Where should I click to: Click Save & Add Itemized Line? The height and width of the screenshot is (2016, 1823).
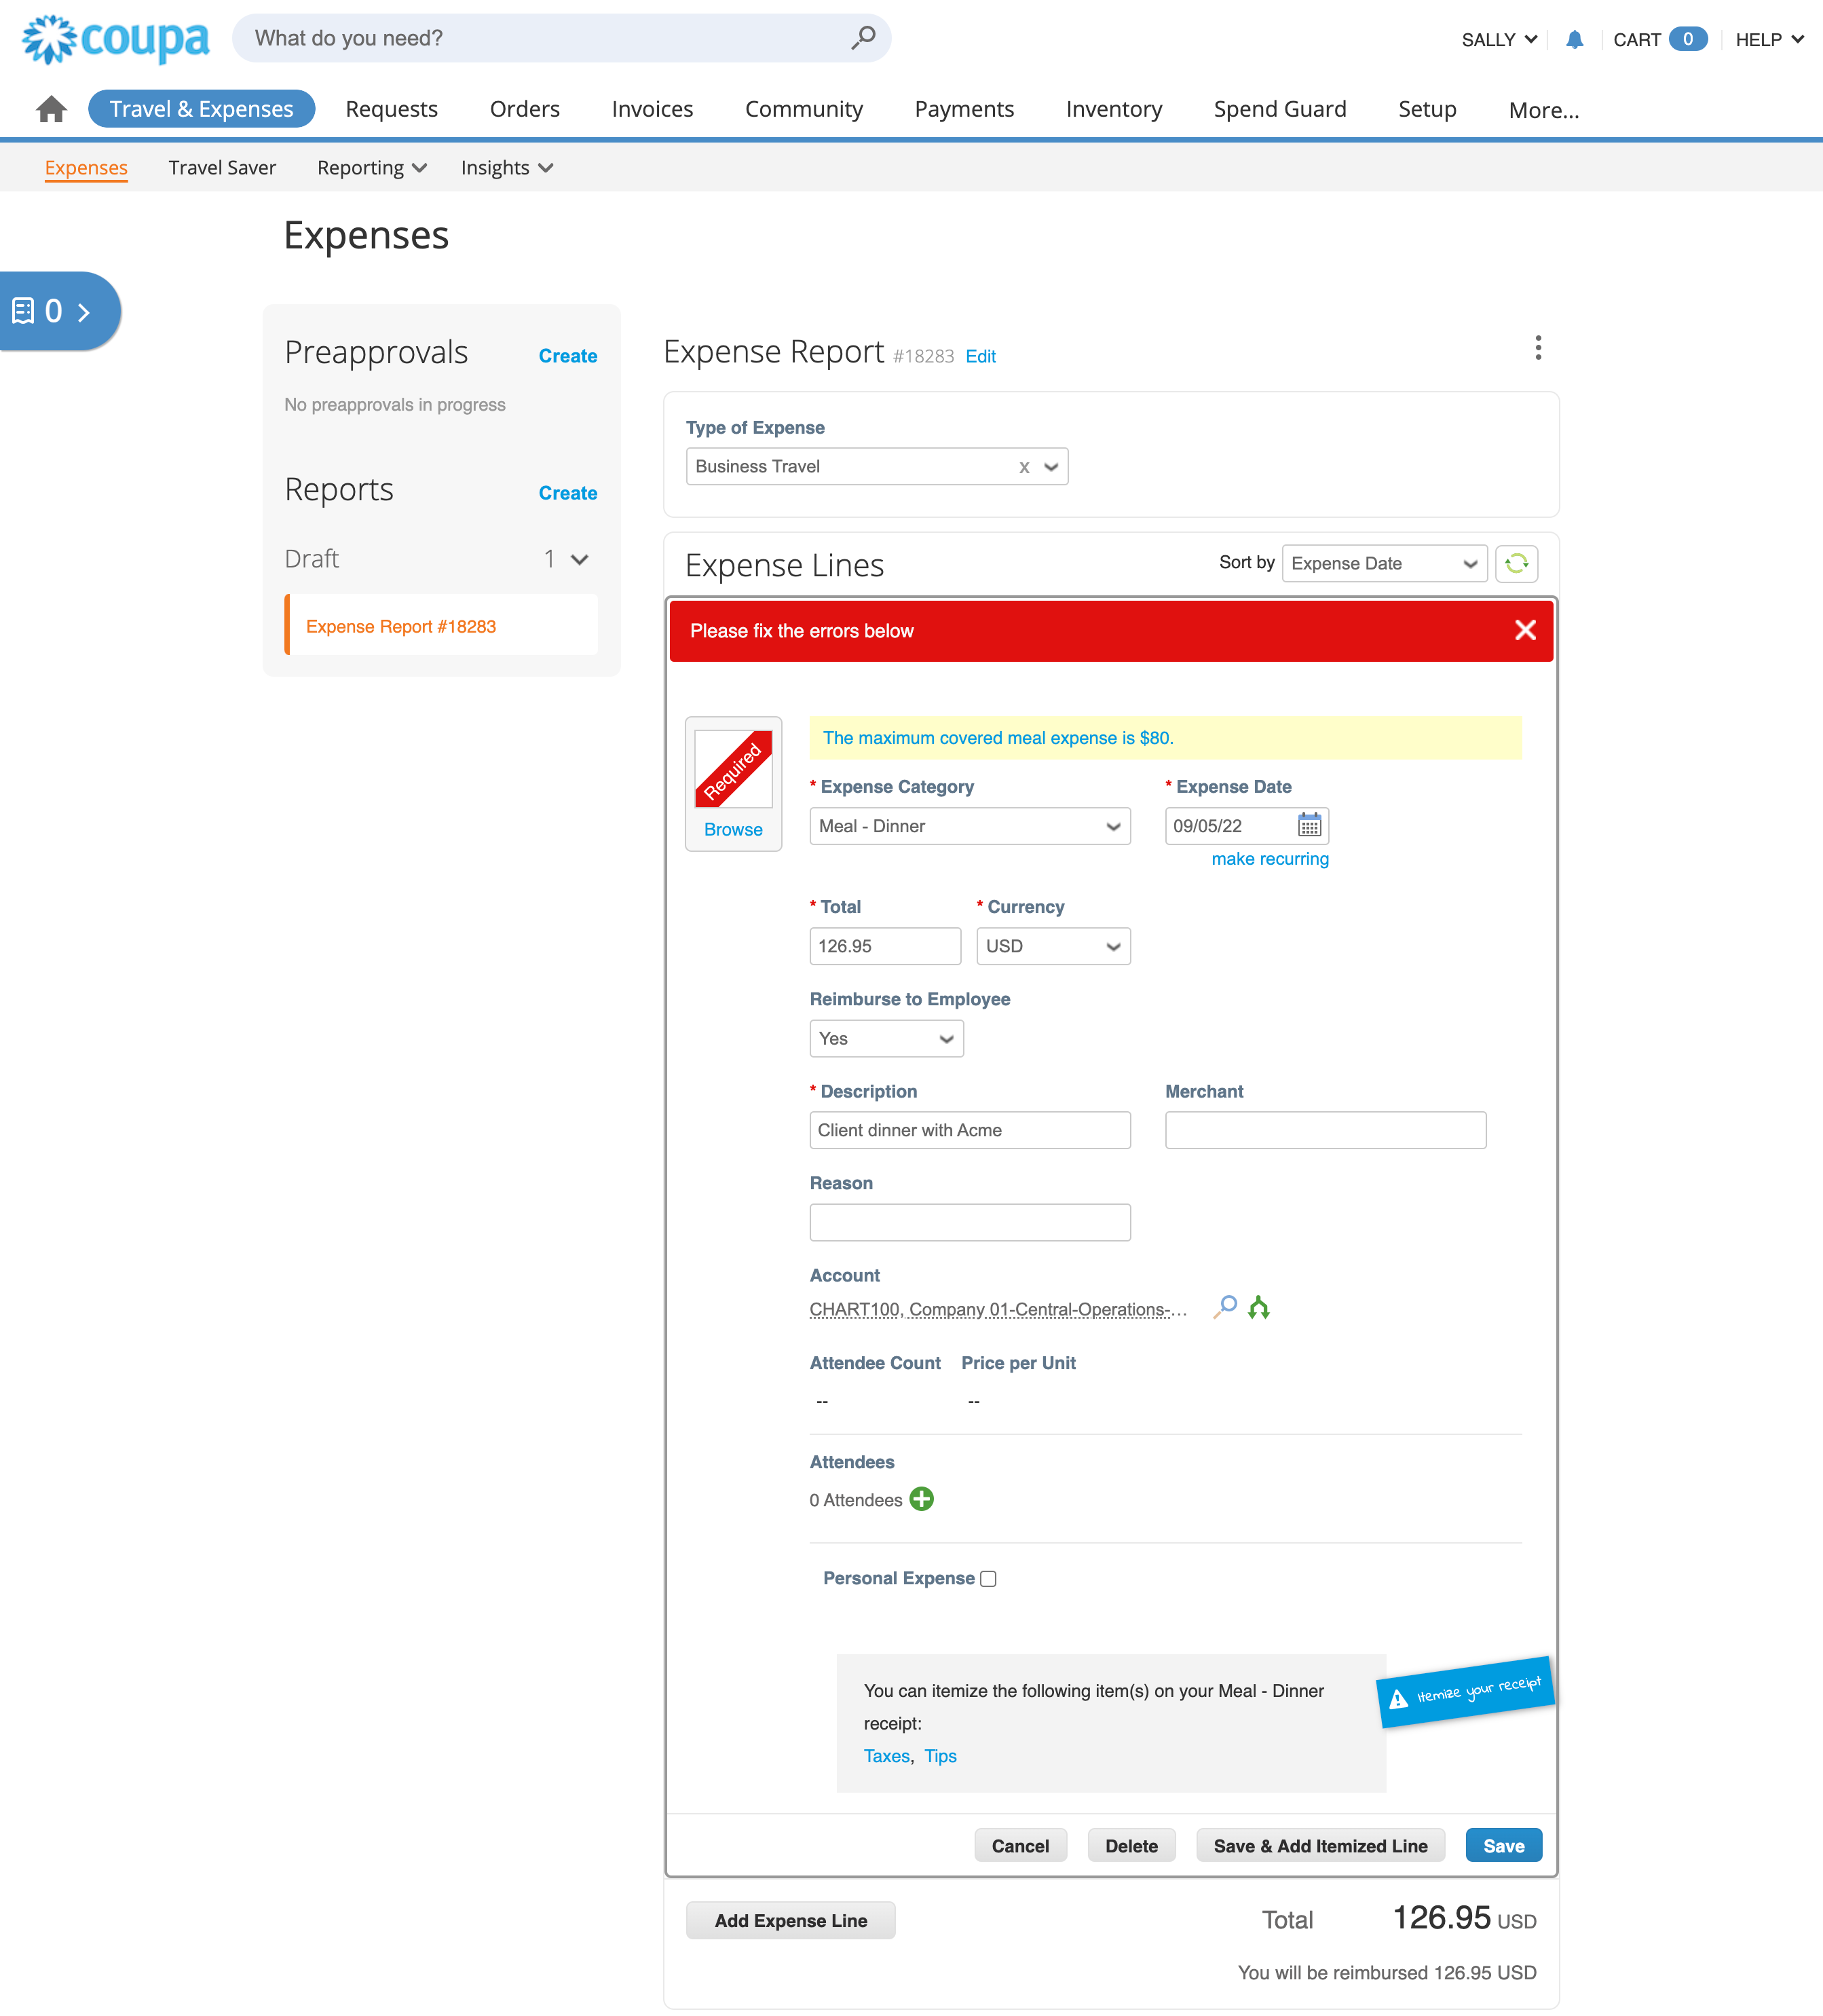1320,1845
